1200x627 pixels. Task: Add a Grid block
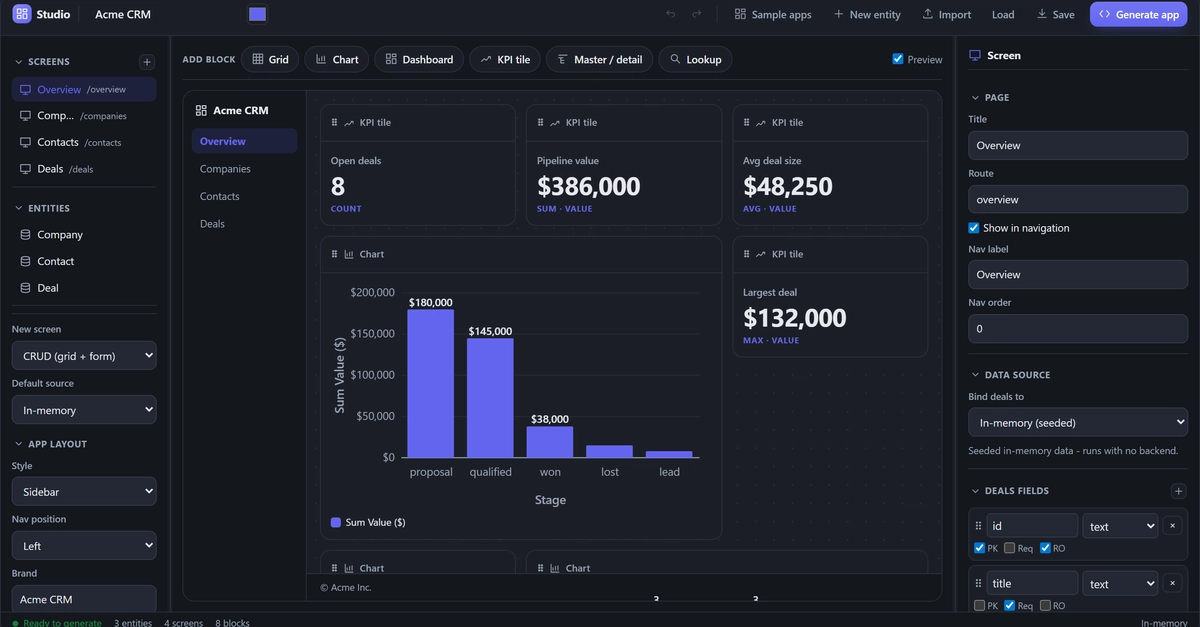[x=270, y=59]
